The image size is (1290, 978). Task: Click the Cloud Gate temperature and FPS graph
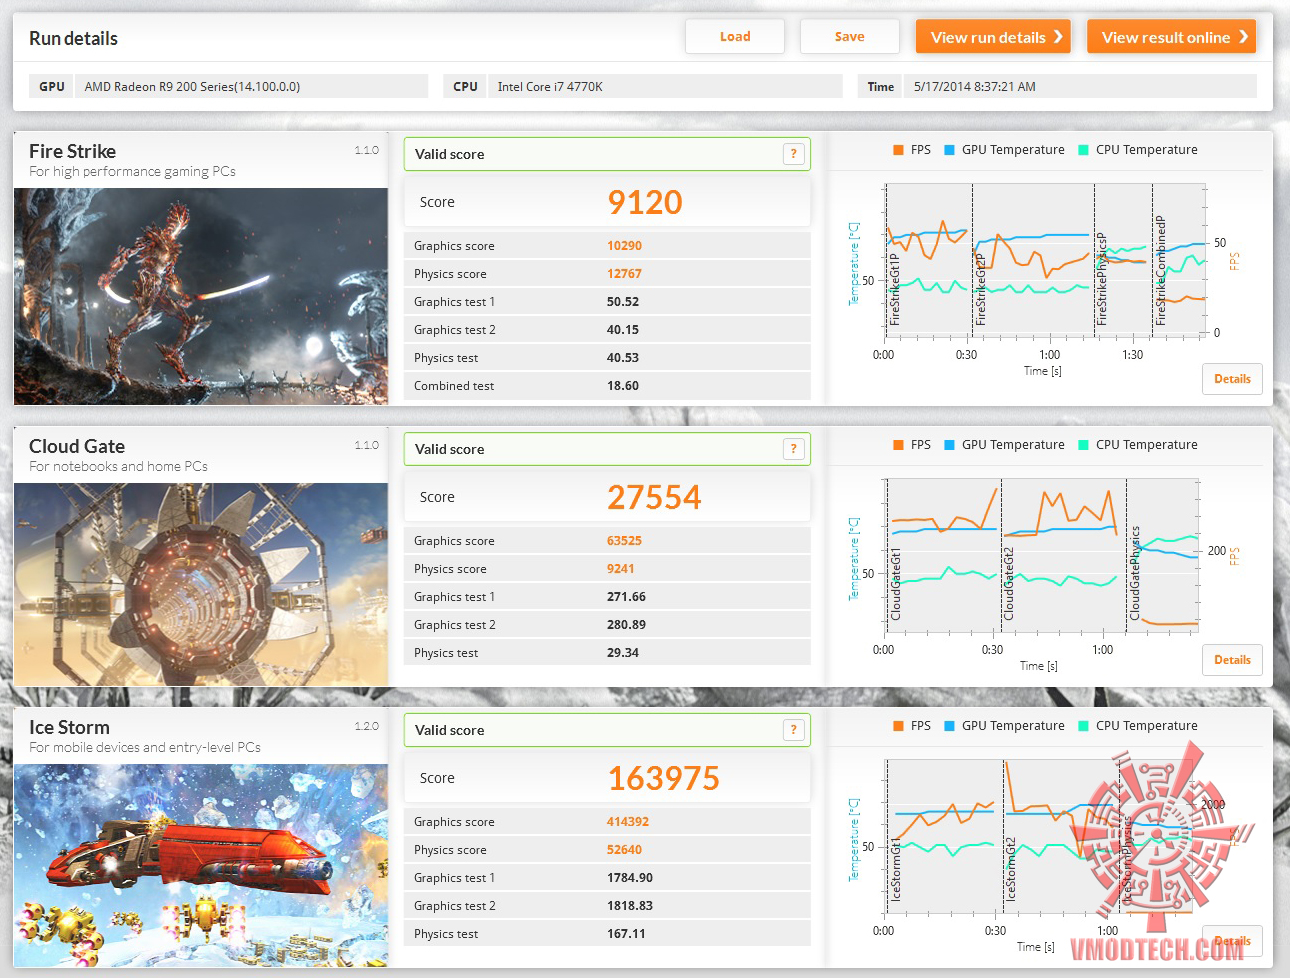(x=1040, y=556)
